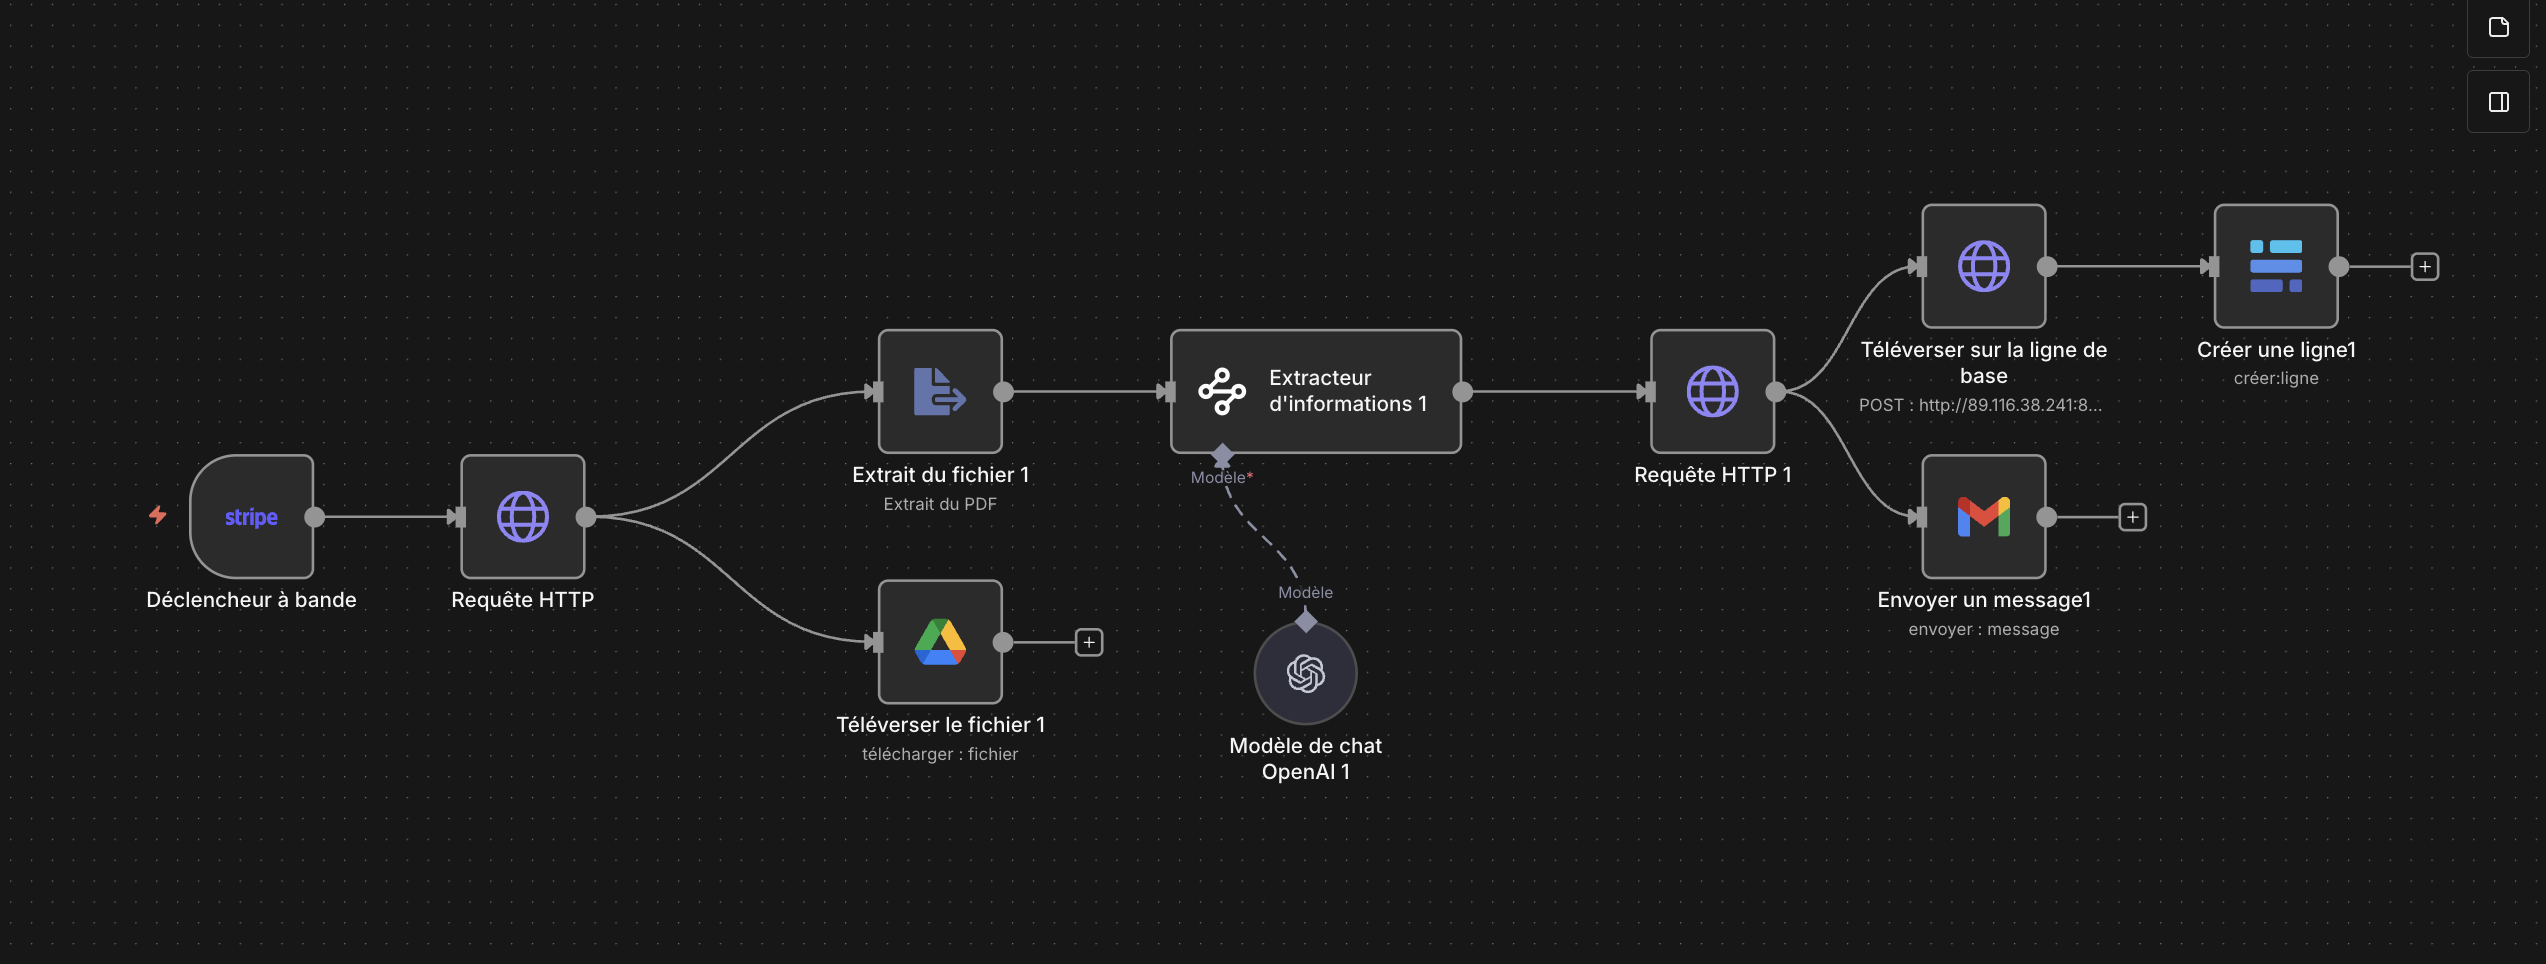Open the sticky note icon top right

pos(2499,27)
